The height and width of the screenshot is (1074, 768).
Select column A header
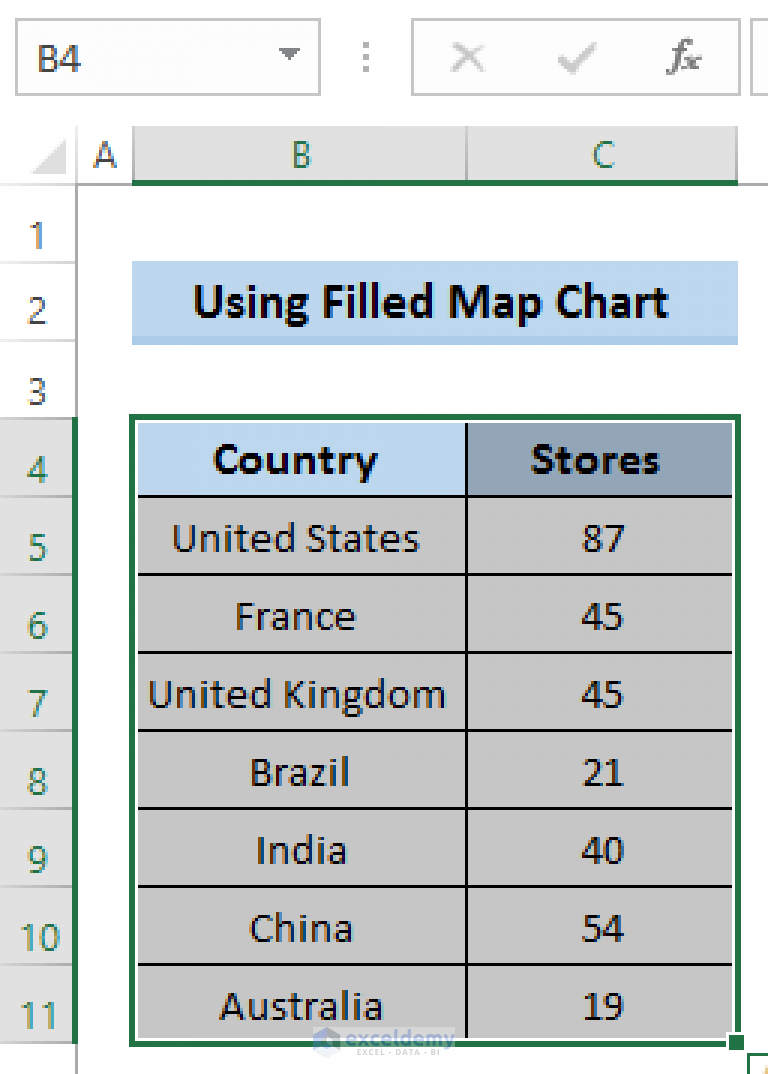click(104, 155)
